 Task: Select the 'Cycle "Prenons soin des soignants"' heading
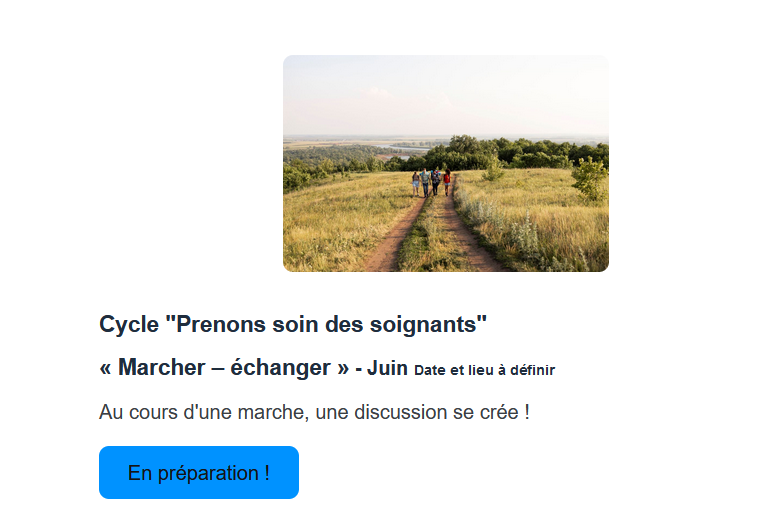293,324
